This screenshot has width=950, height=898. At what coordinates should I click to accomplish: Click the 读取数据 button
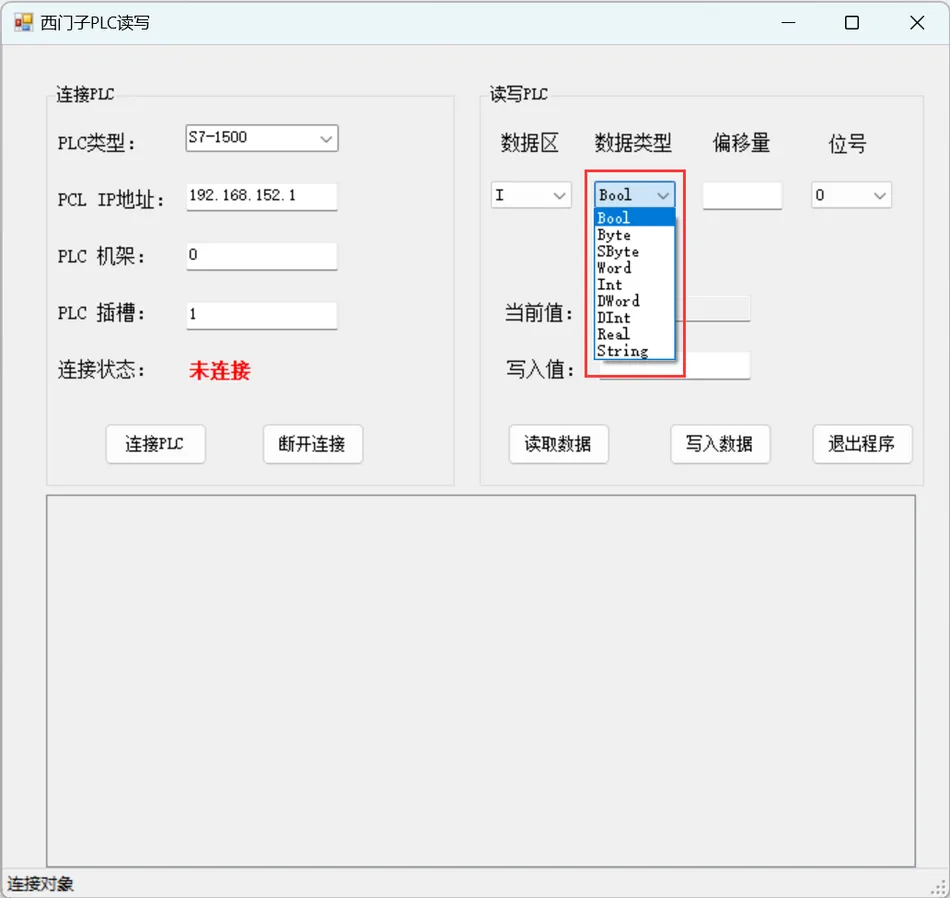[x=559, y=444]
